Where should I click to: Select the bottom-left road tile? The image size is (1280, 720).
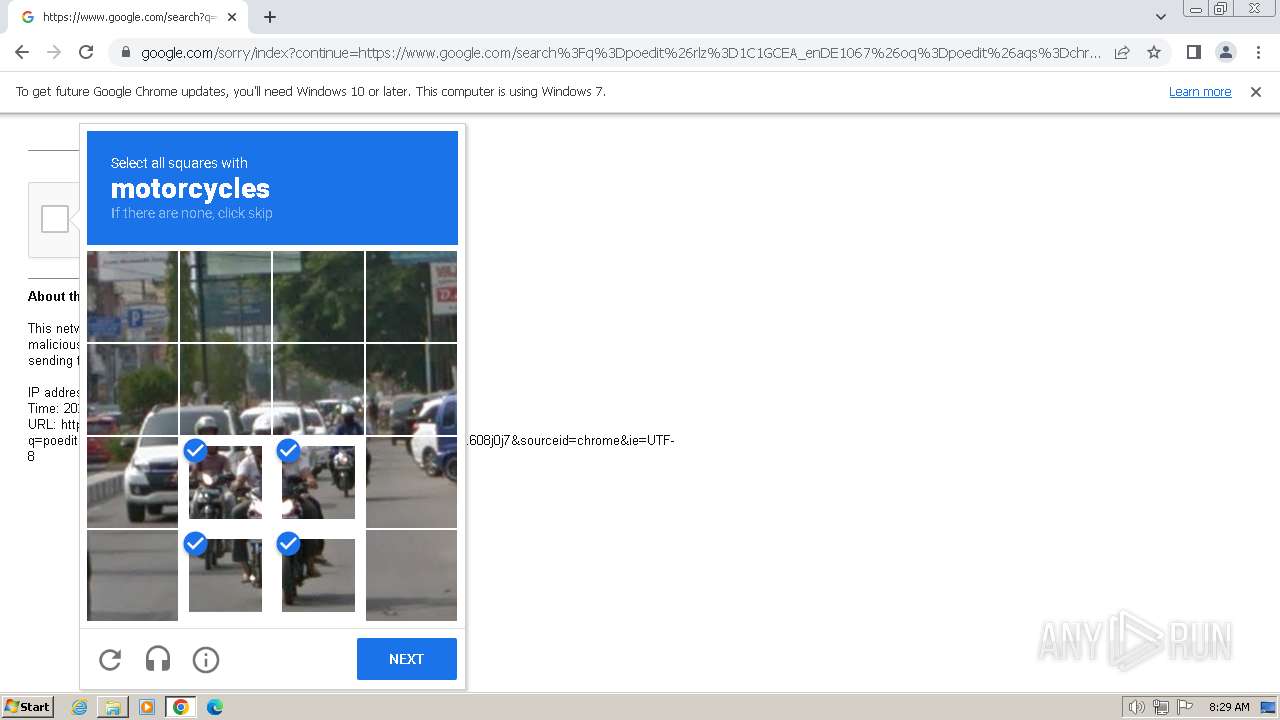click(x=132, y=575)
